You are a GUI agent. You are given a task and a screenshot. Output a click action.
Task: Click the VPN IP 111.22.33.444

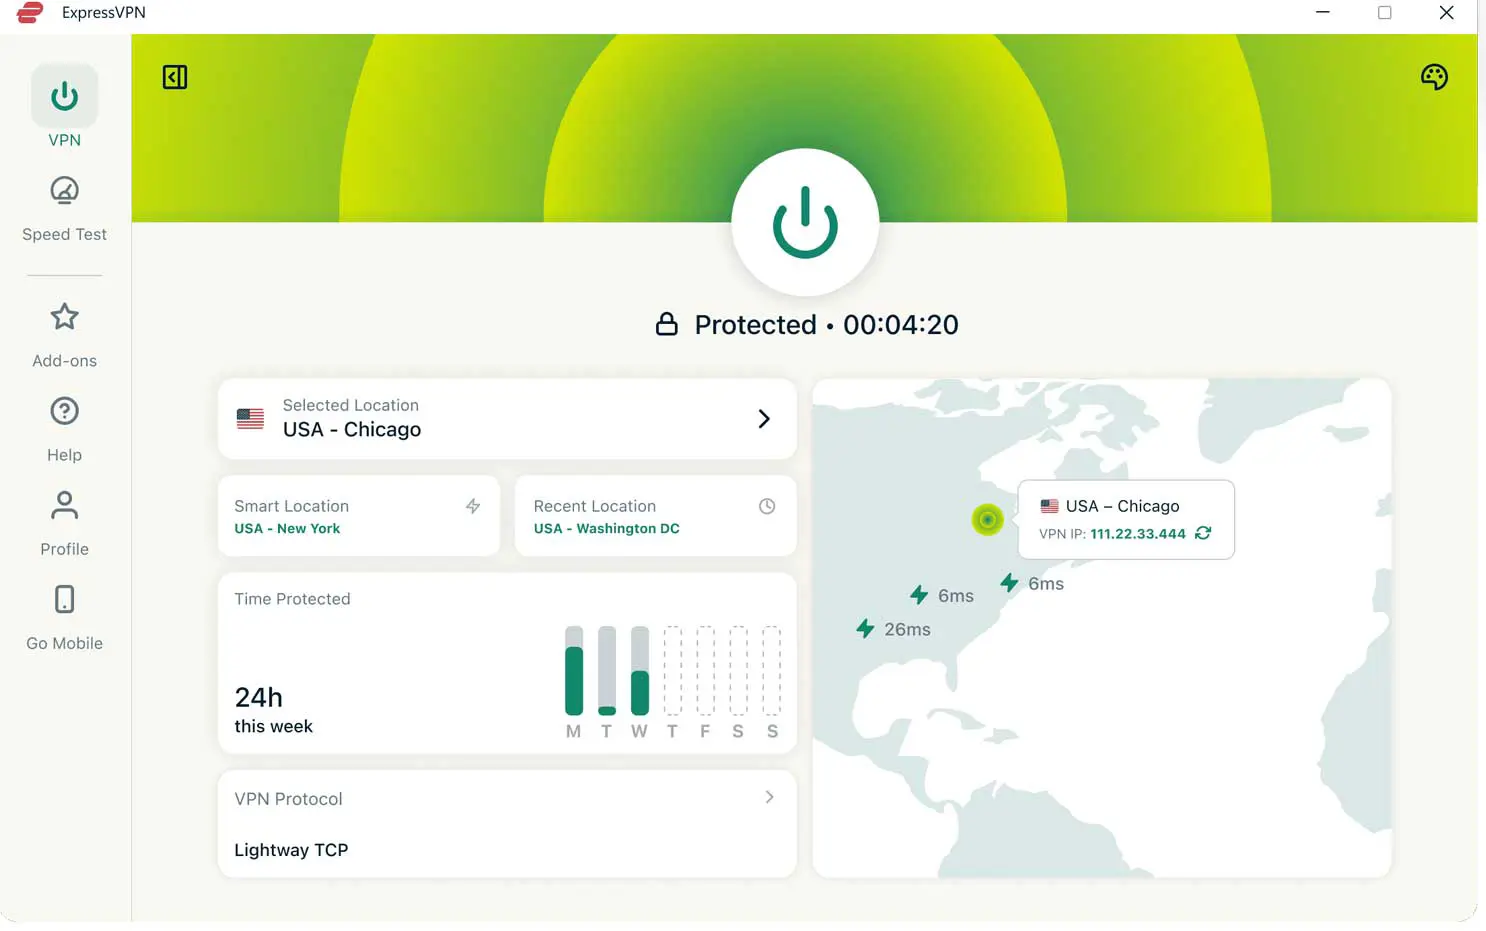1138,534
